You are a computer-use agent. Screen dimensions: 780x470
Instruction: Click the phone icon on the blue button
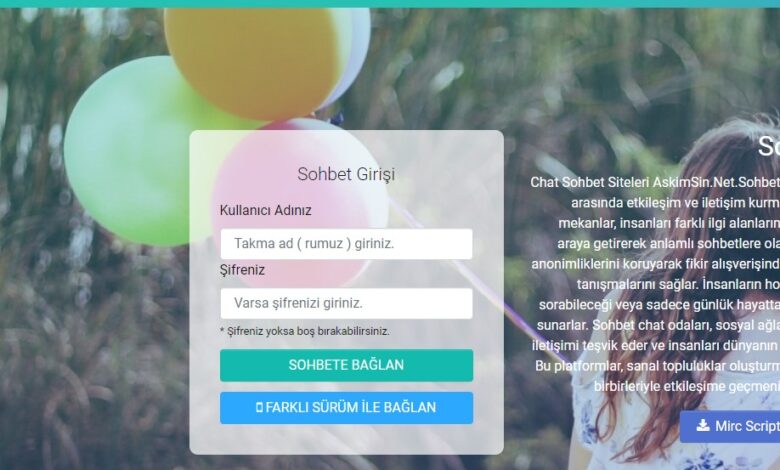(259, 408)
